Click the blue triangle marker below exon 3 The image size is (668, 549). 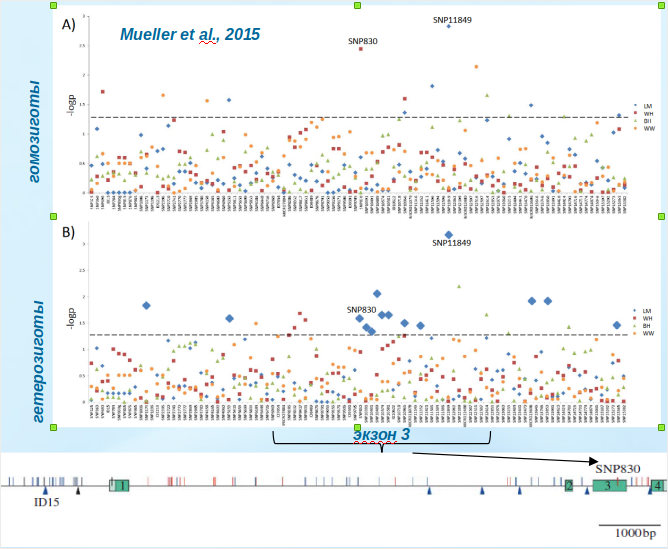click(587, 491)
